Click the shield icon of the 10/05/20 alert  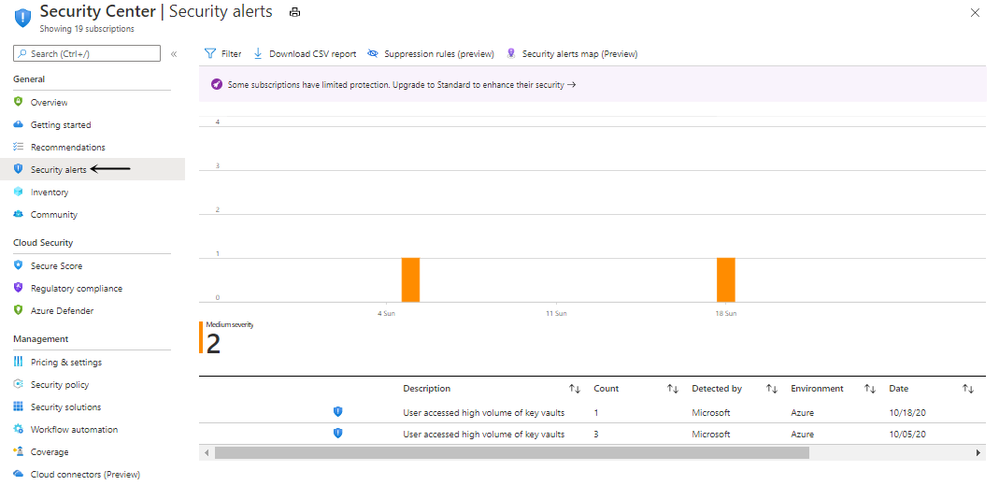(x=338, y=433)
